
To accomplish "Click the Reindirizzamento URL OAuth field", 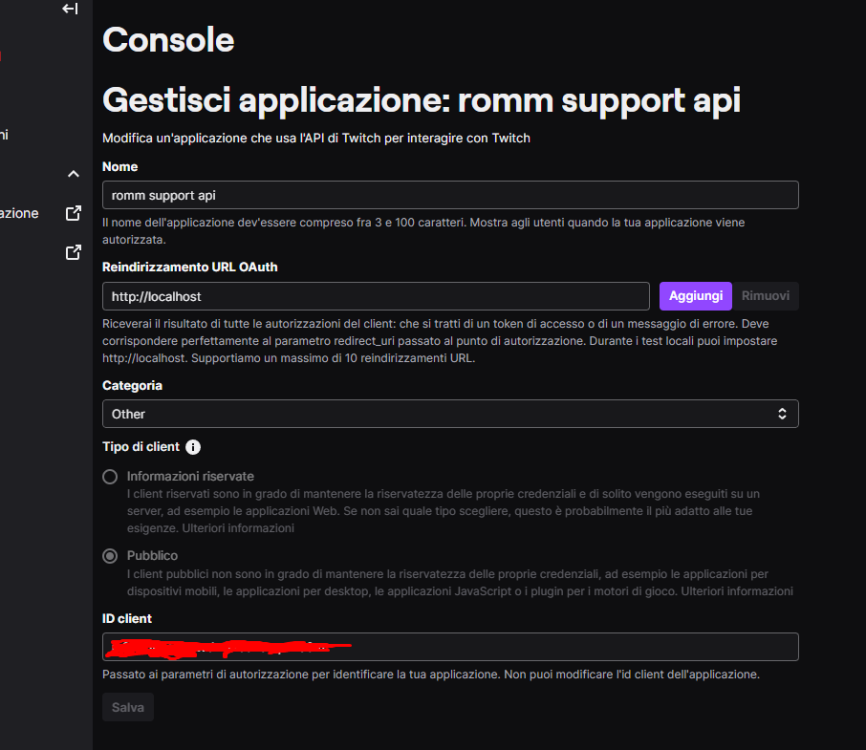I will [x=376, y=297].
